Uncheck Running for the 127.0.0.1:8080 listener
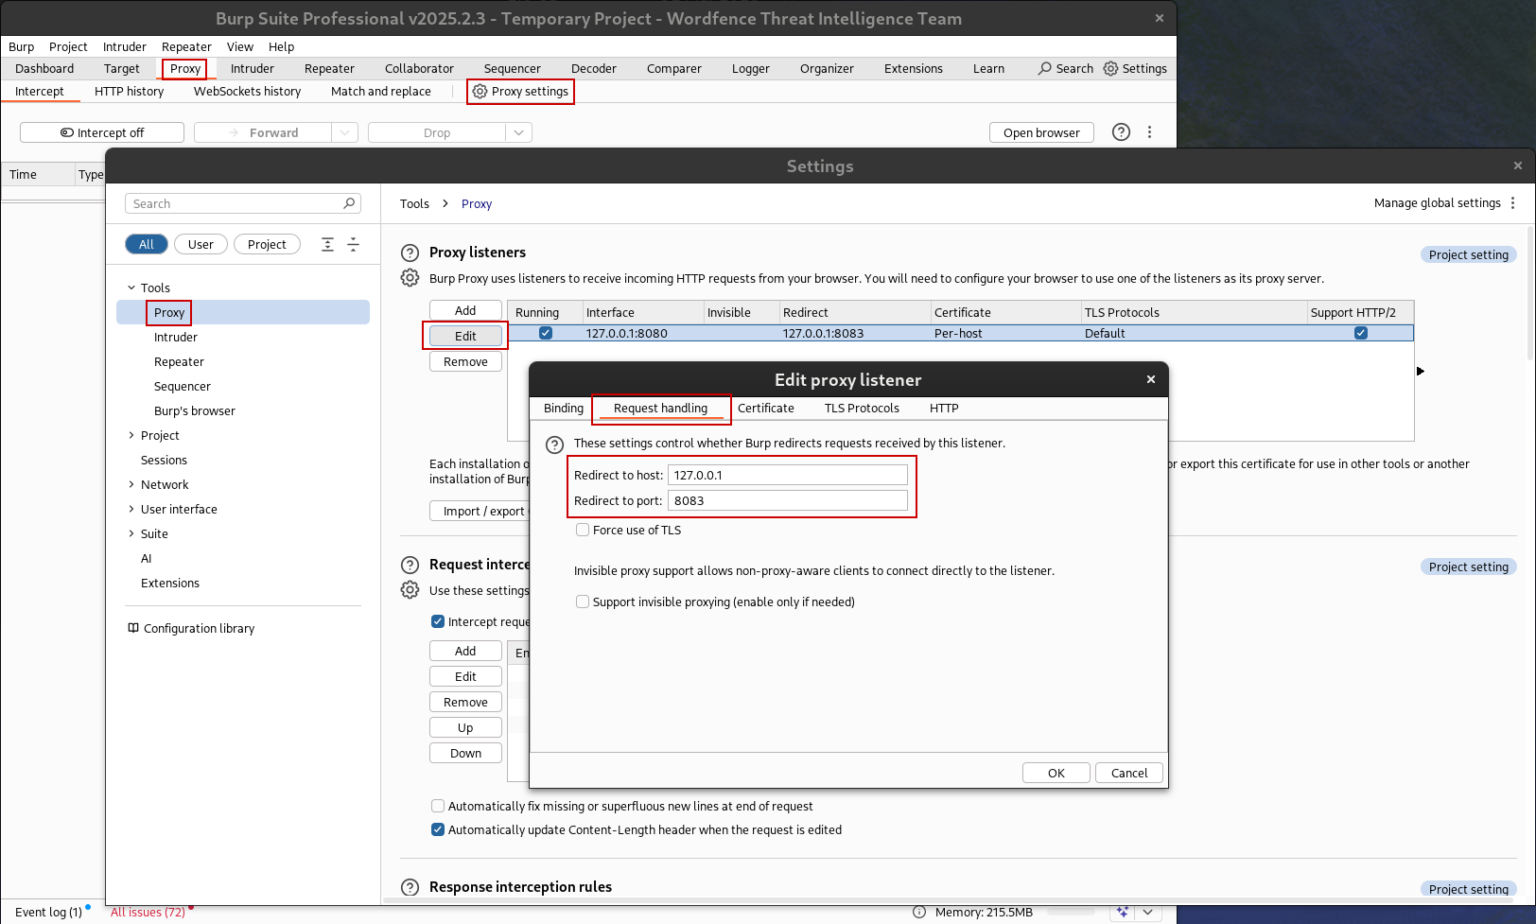This screenshot has height=924, width=1536. click(545, 333)
